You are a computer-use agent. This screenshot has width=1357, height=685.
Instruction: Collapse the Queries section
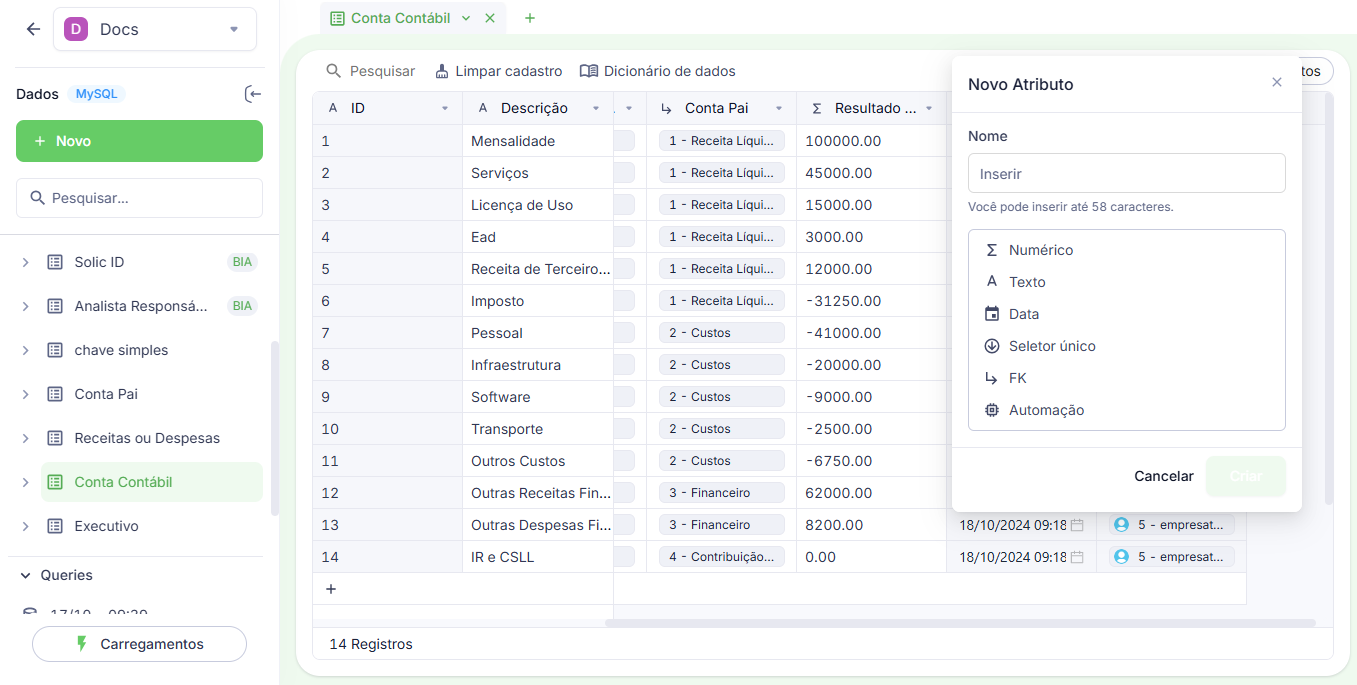click(25, 575)
